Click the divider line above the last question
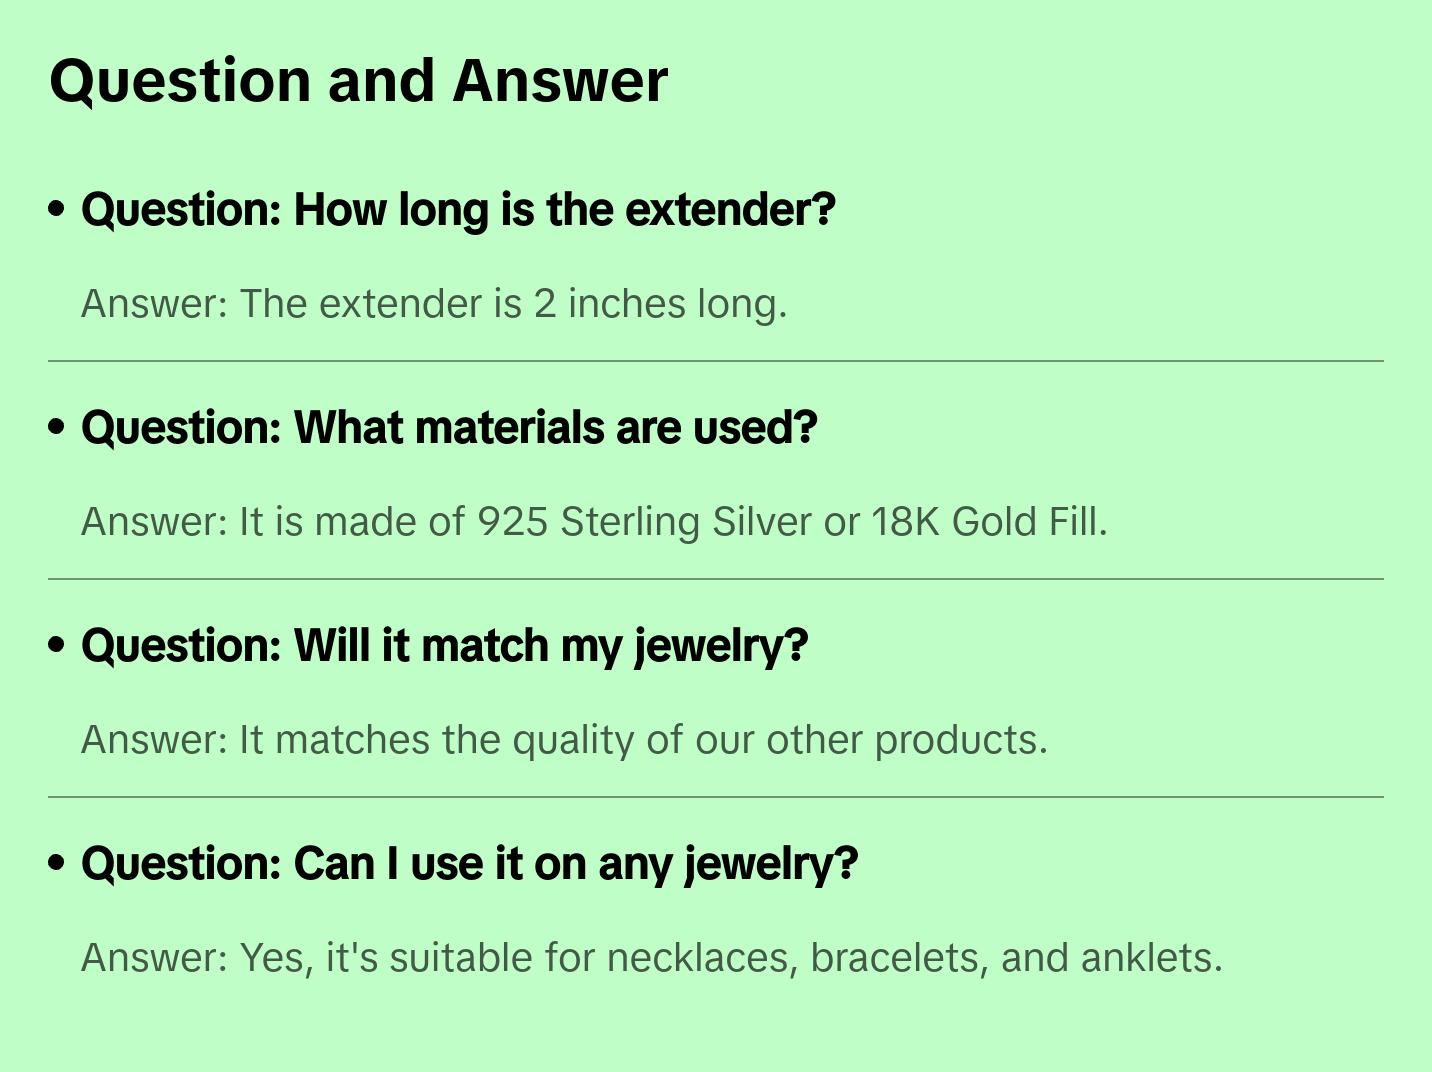Screen dimensions: 1432x1072 coord(716,797)
